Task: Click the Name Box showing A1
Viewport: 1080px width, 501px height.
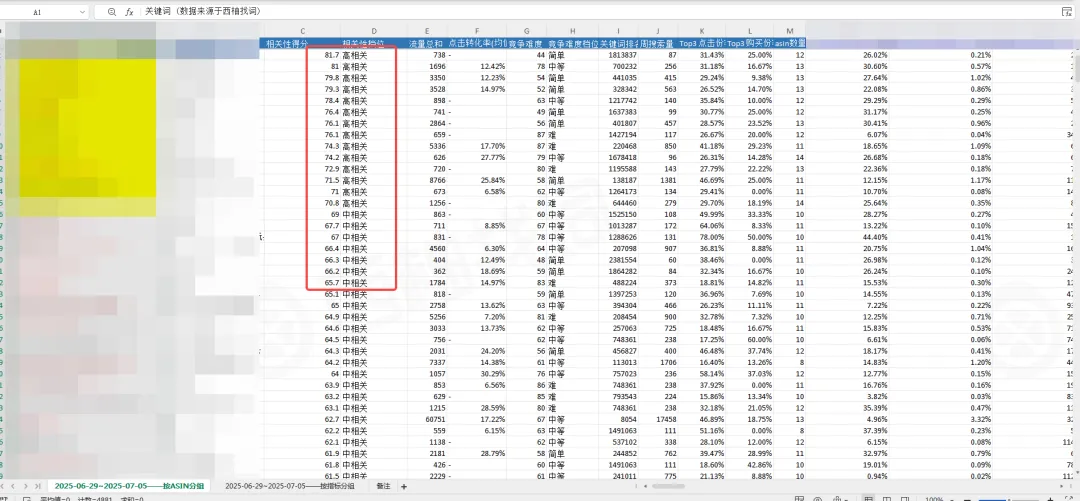Action: pos(37,12)
